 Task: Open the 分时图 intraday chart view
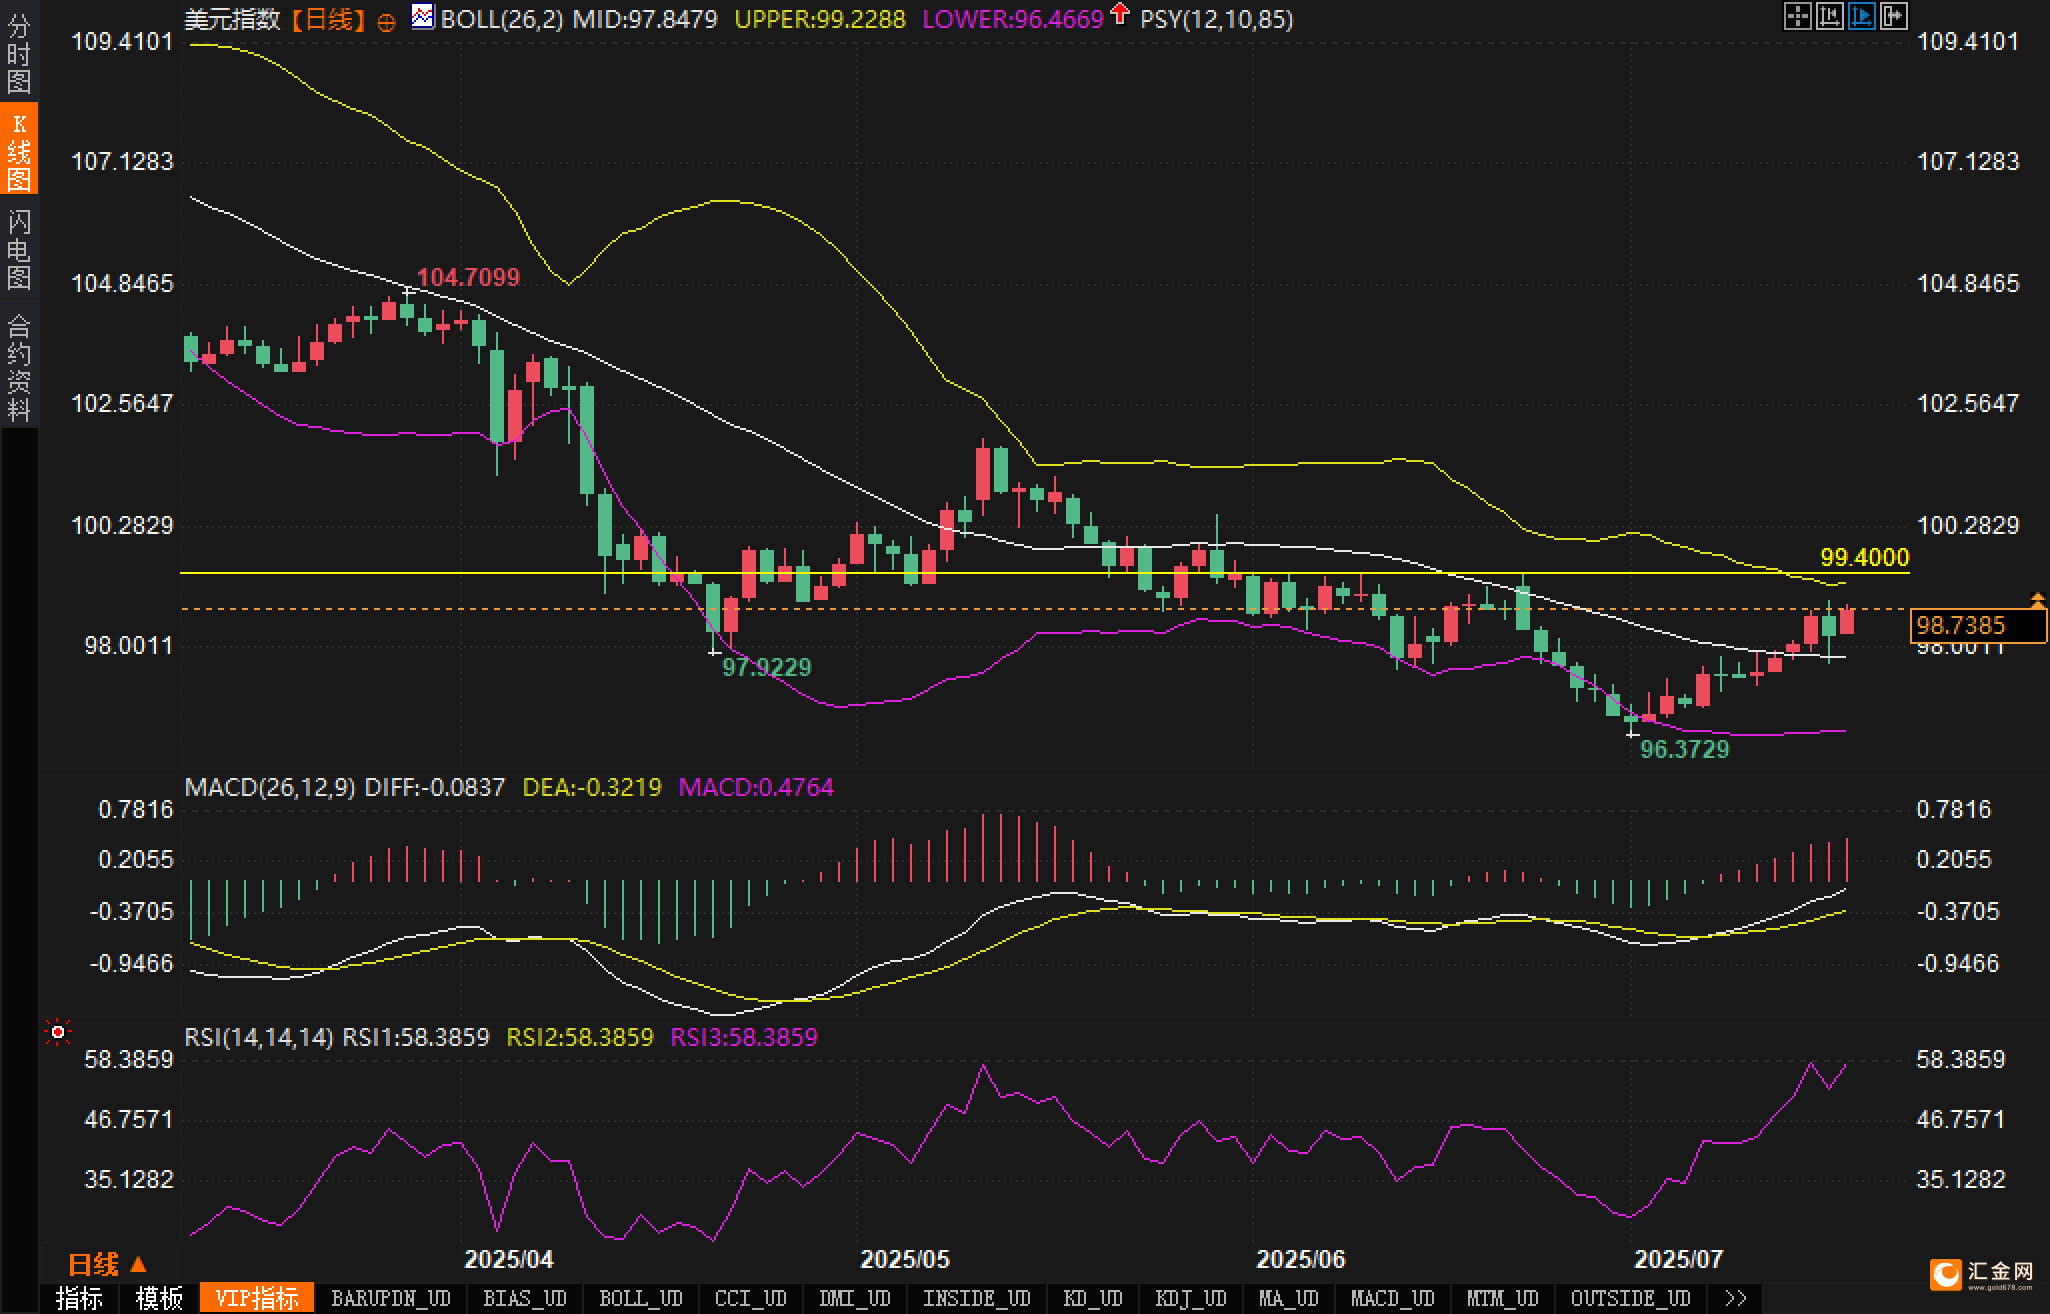(19, 54)
